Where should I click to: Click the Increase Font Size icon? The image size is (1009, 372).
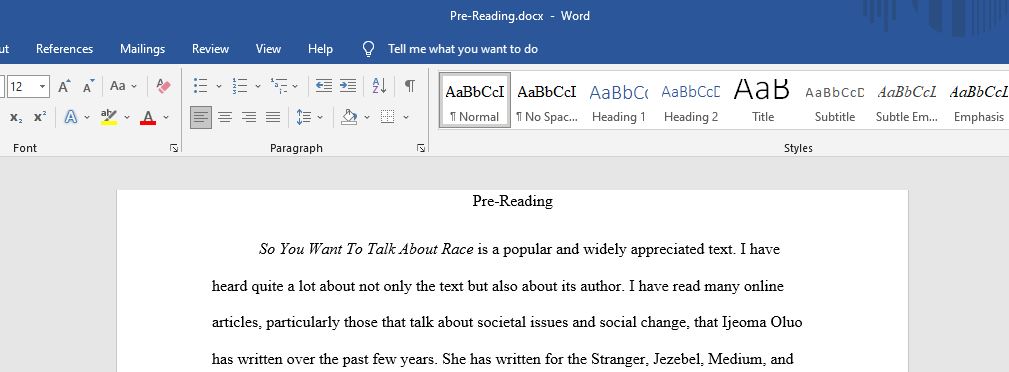coord(64,86)
